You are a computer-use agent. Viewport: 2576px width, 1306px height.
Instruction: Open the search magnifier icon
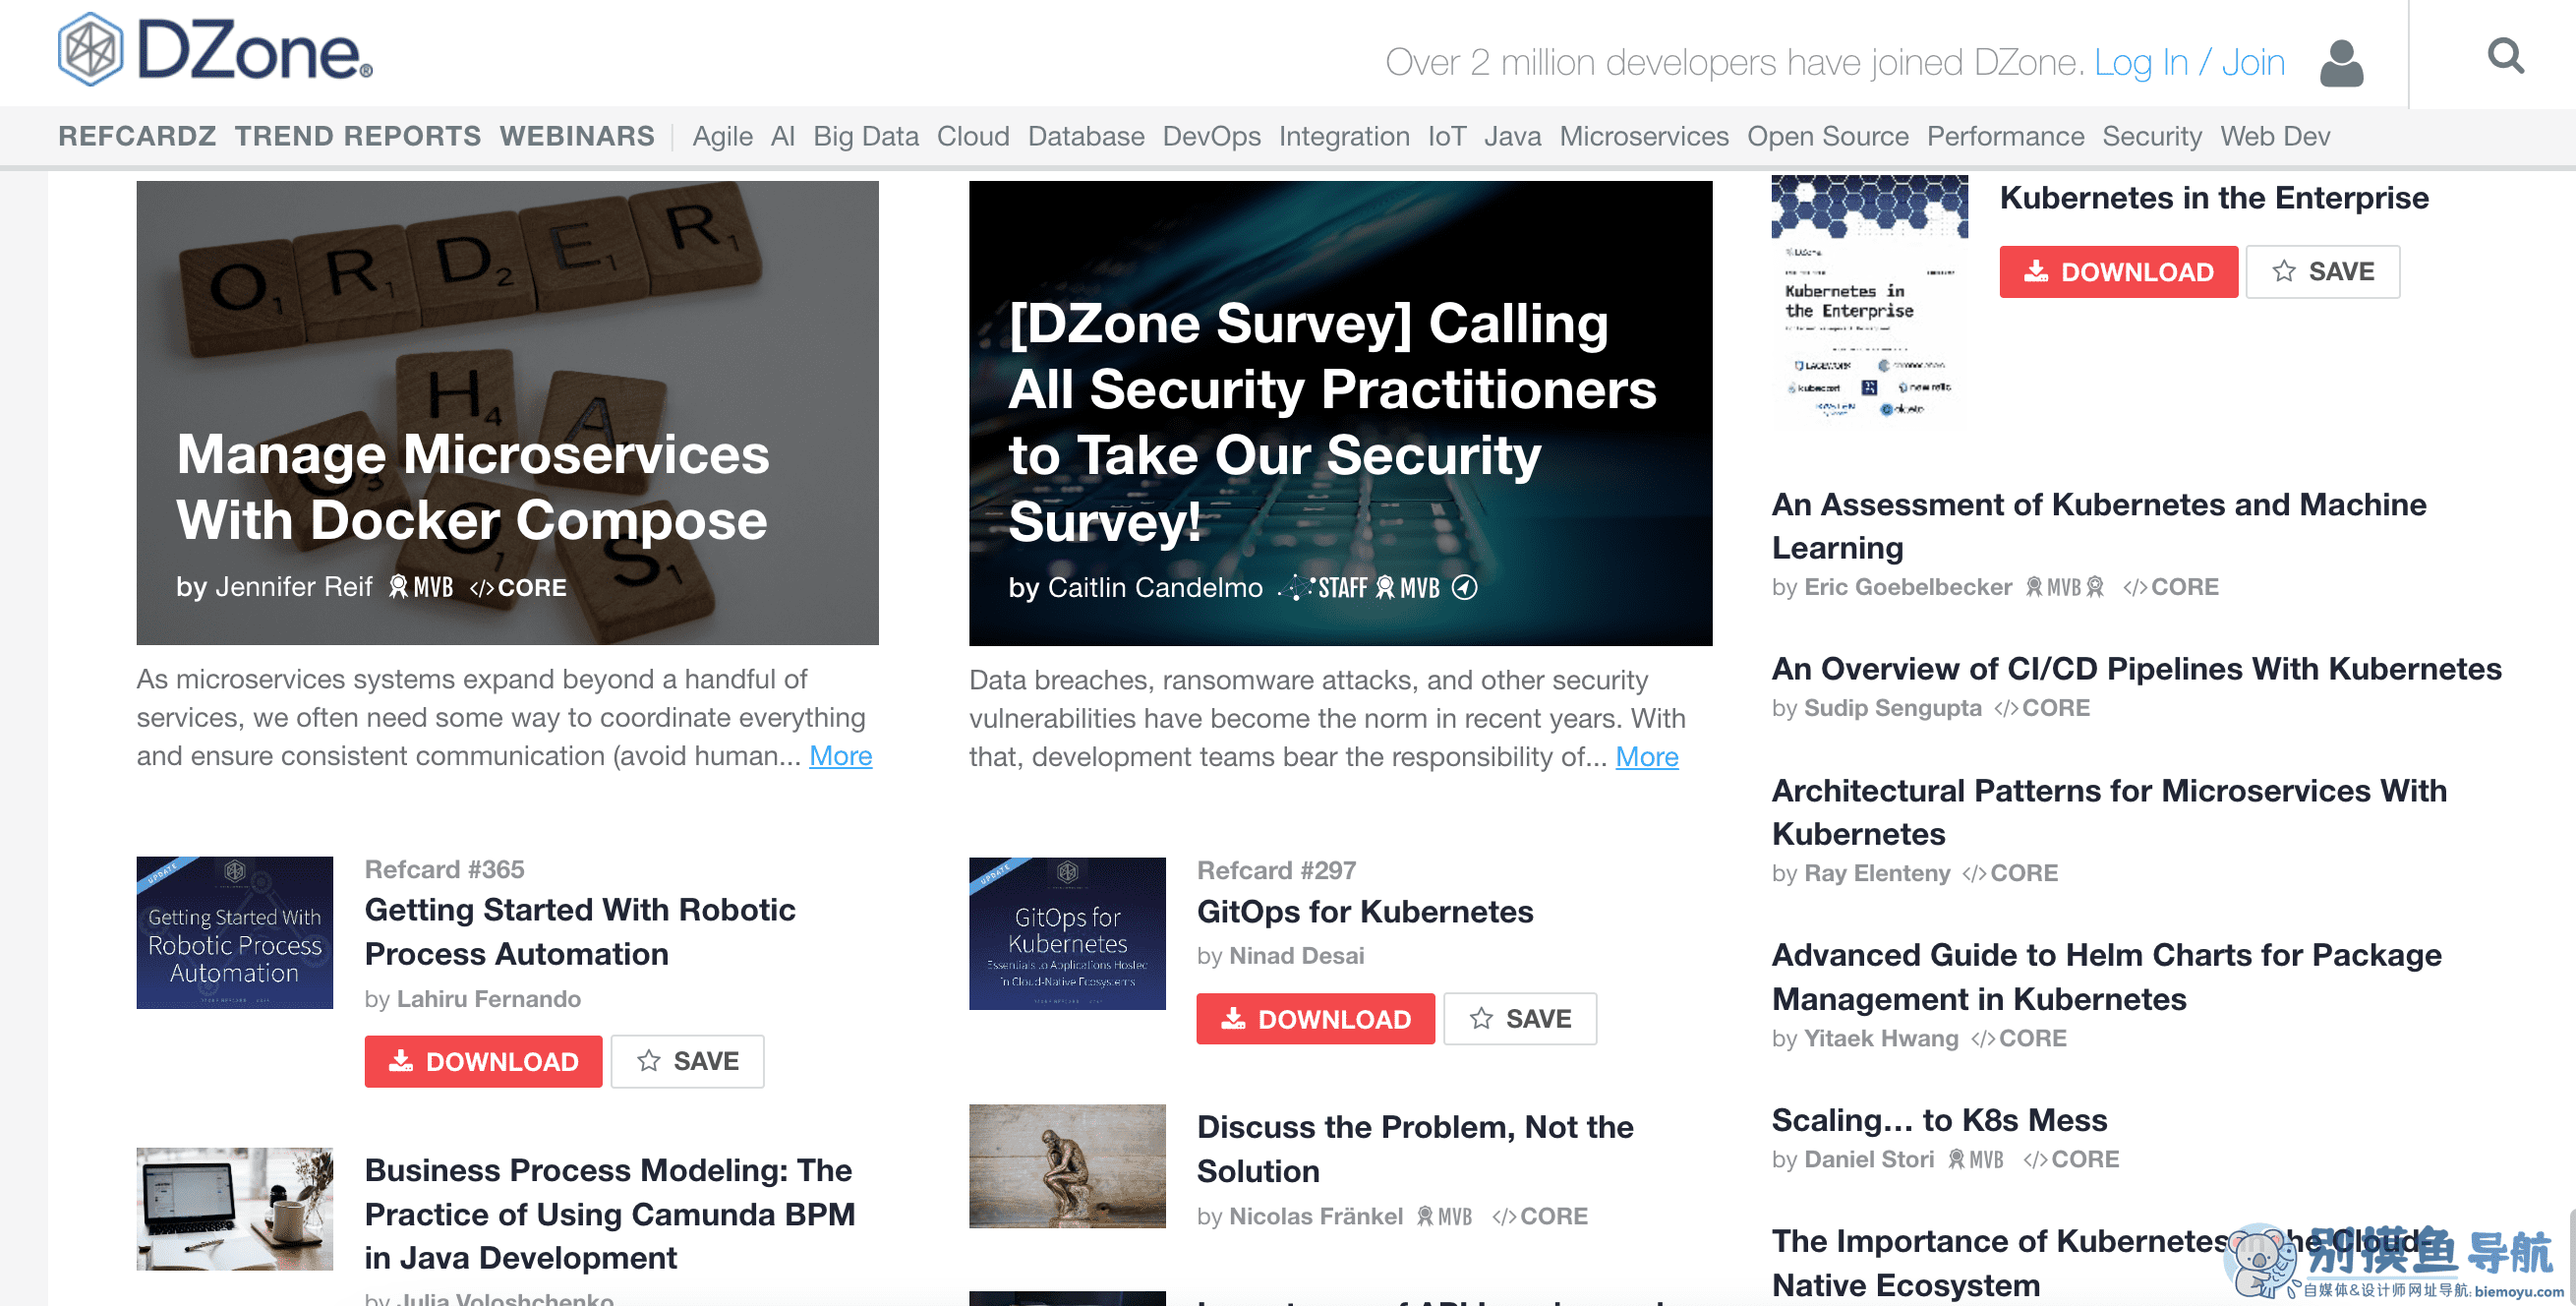tap(2505, 56)
